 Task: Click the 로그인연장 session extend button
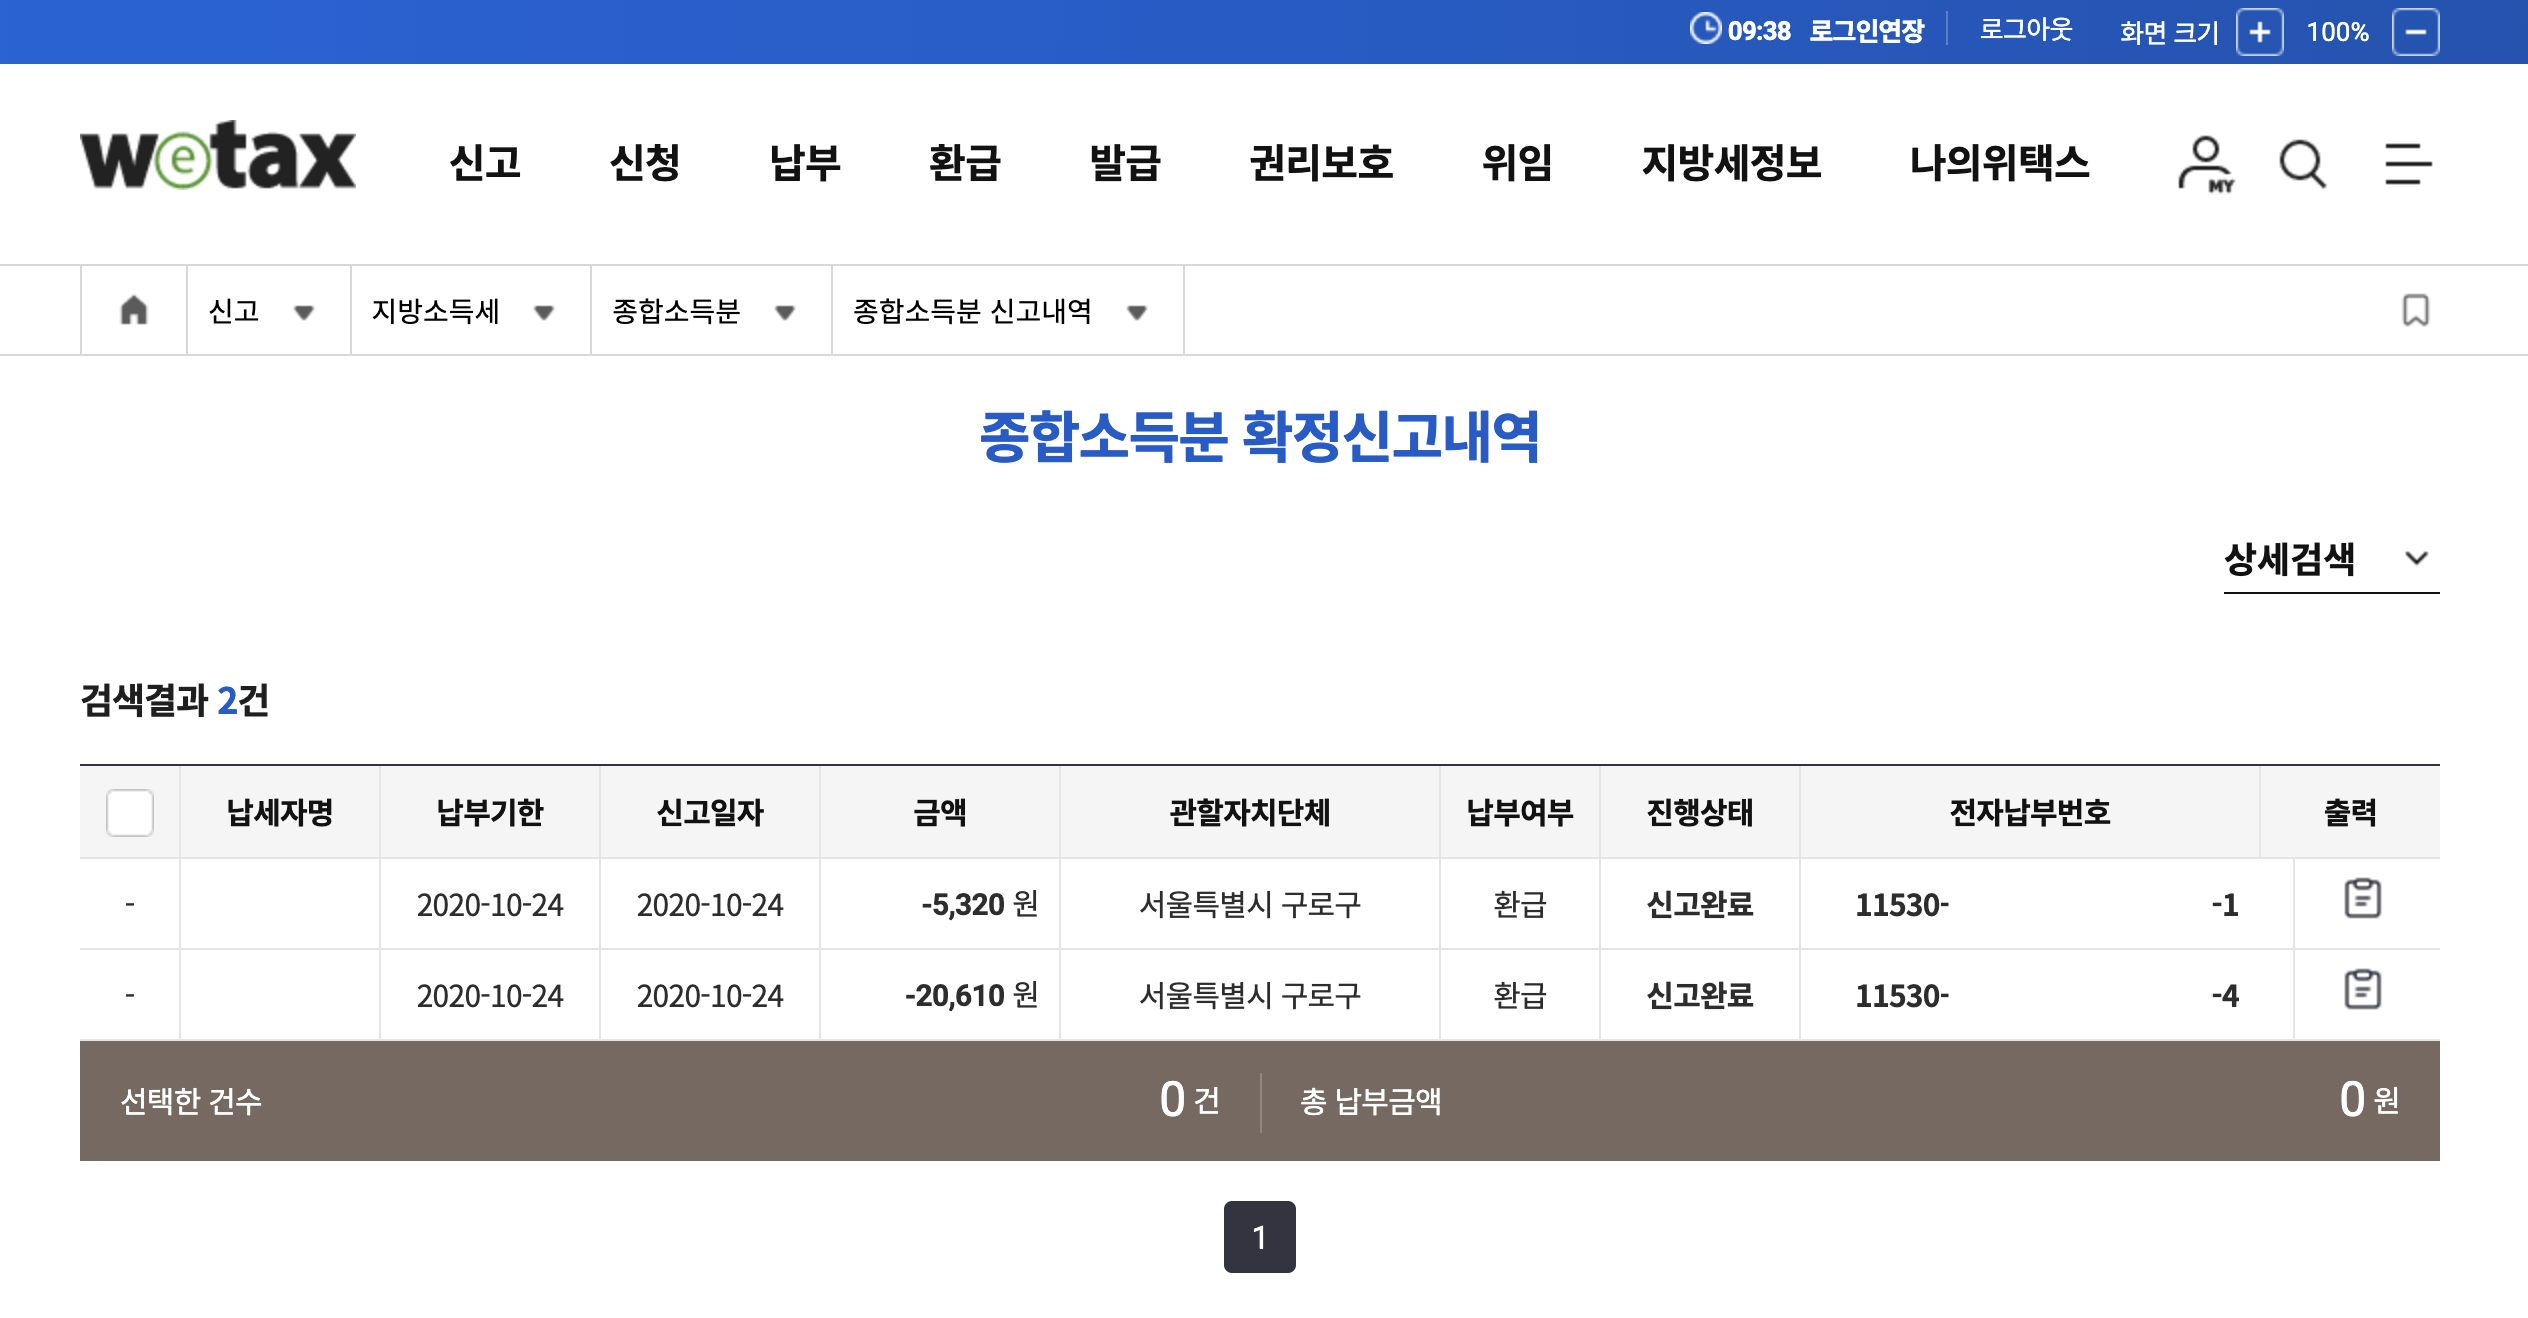(x=1866, y=29)
